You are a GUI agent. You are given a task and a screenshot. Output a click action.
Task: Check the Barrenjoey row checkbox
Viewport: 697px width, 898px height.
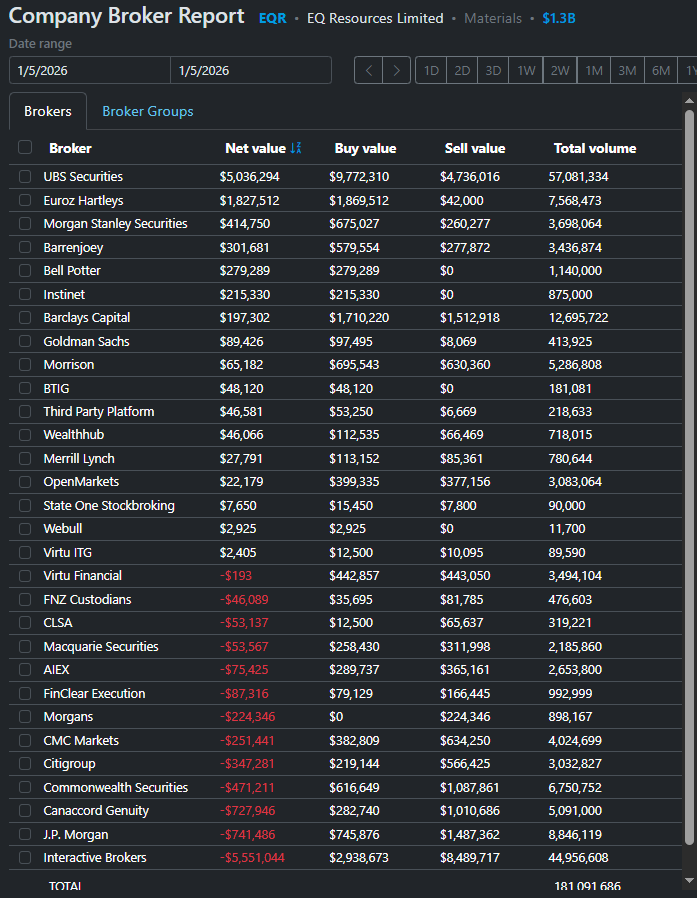(x=25, y=247)
